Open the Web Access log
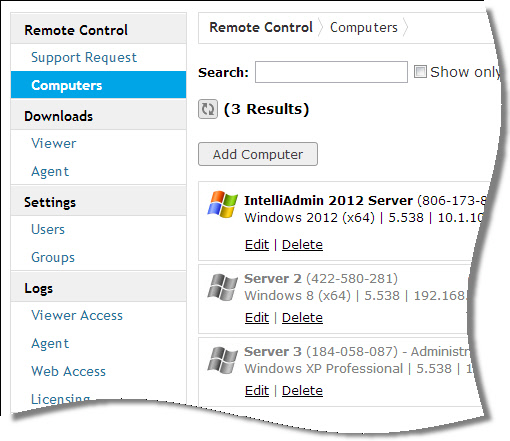Screen dimensions: 510x441 click(68, 371)
